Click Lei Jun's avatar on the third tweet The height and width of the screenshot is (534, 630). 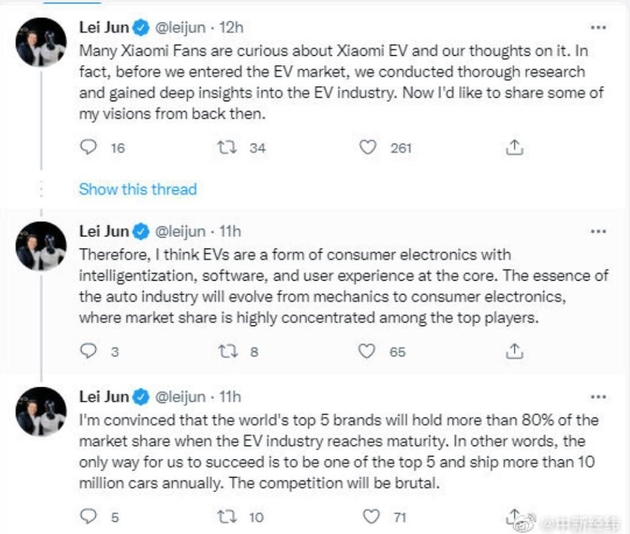click(40, 413)
